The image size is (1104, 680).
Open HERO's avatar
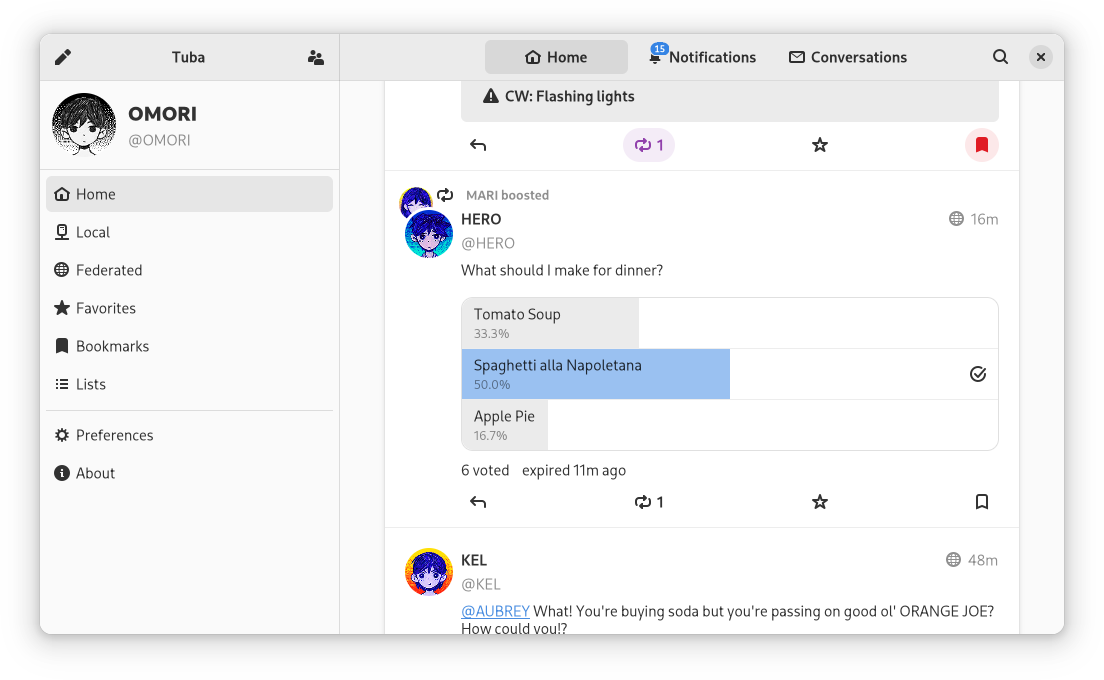429,234
